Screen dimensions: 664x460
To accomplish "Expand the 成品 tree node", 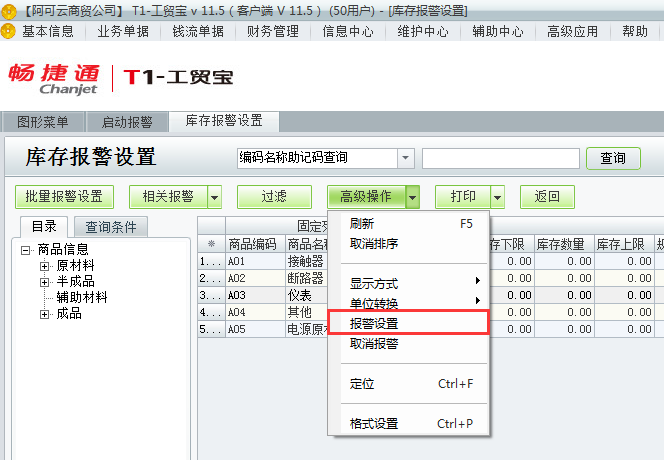I will coord(44,314).
